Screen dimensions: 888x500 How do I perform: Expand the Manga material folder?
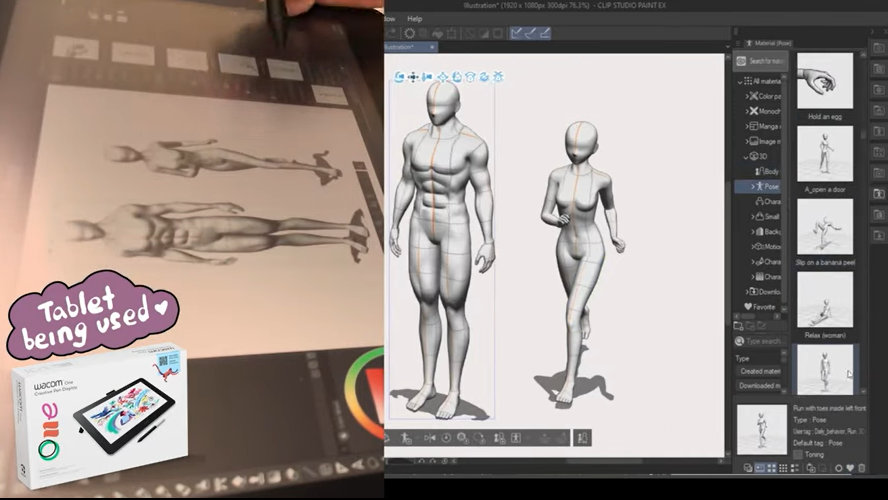(747, 126)
